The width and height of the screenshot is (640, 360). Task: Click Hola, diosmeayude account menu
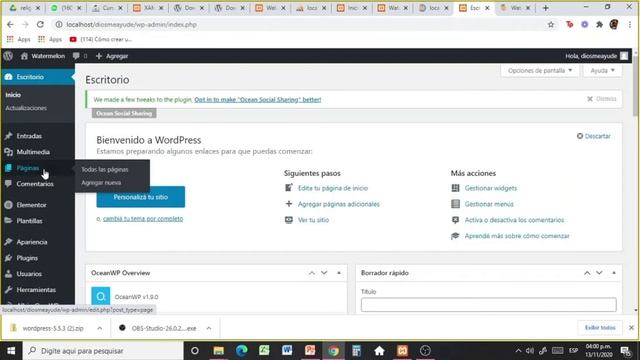click(596, 56)
